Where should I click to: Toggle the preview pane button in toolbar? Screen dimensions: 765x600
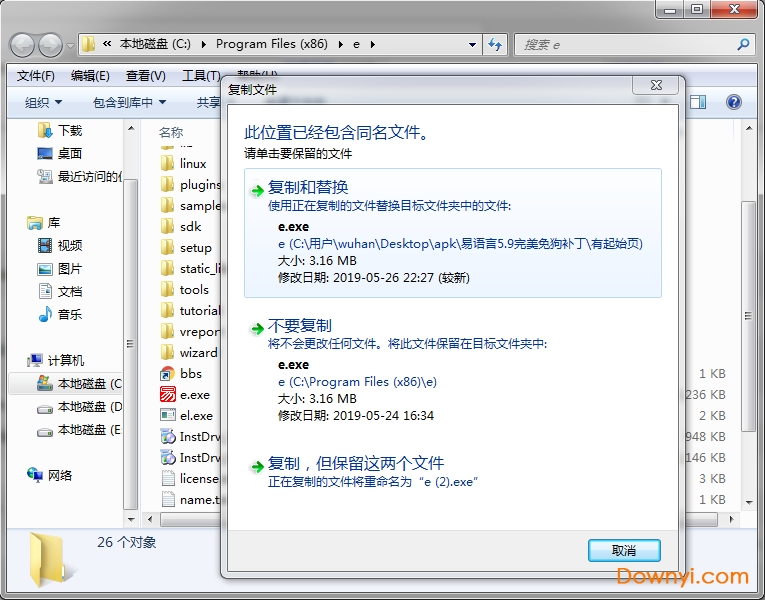(x=699, y=102)
